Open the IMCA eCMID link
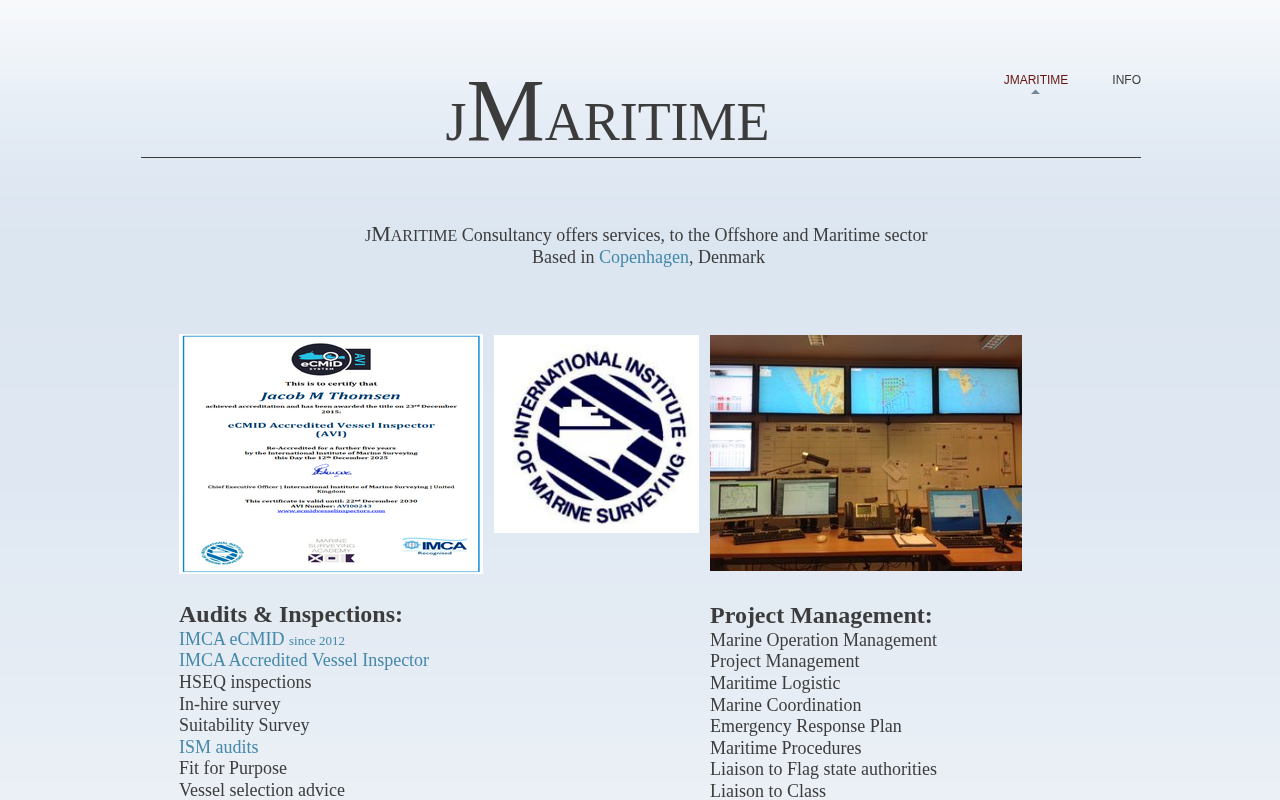Viewport: 1280px width, 800px height. point(232,639)
